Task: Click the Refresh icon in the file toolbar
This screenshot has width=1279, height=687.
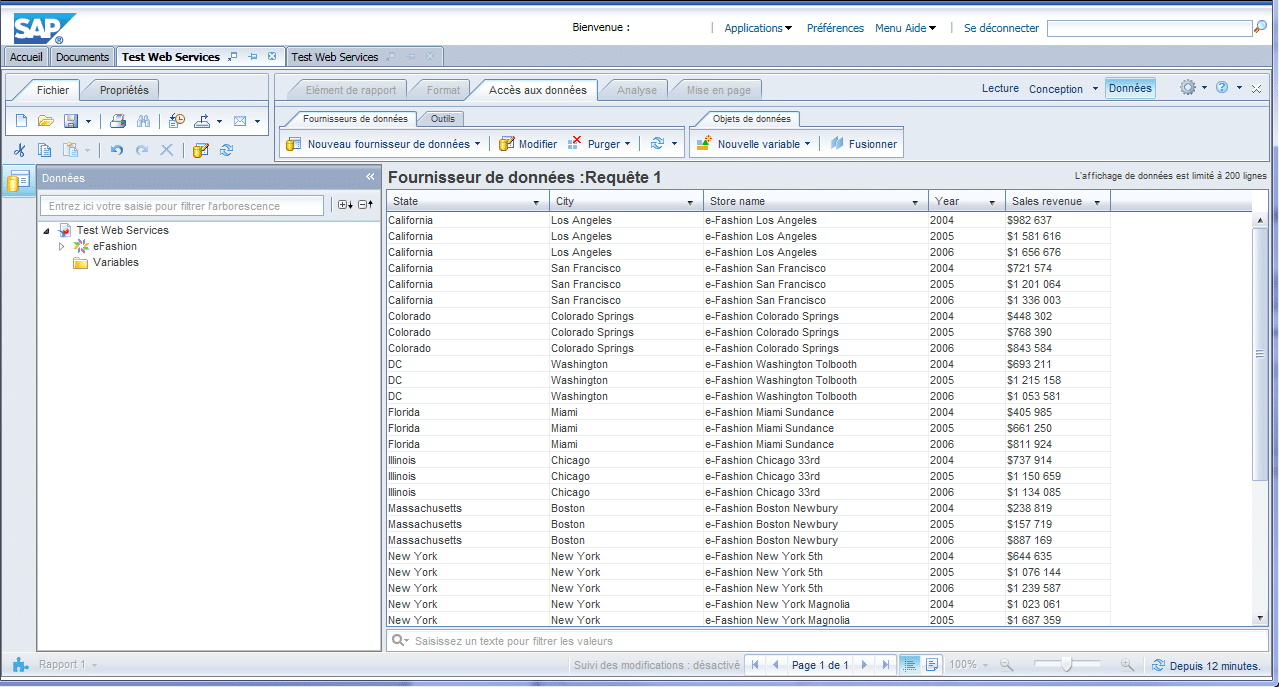Action: 226,150
